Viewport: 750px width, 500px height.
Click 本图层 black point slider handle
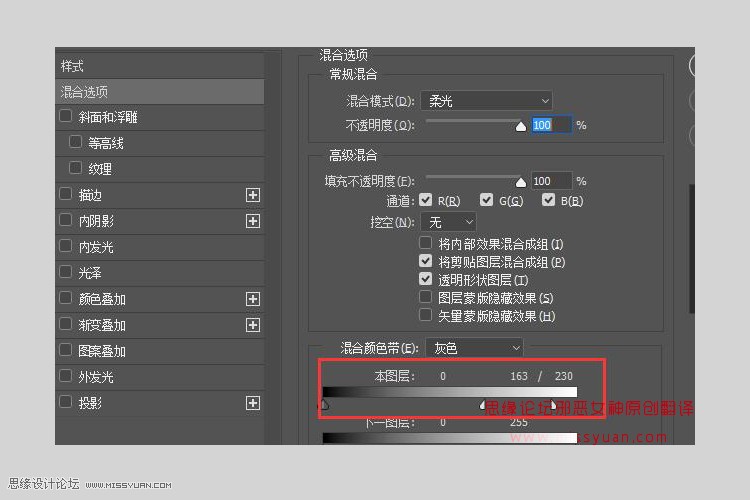[x=324, y=405]
